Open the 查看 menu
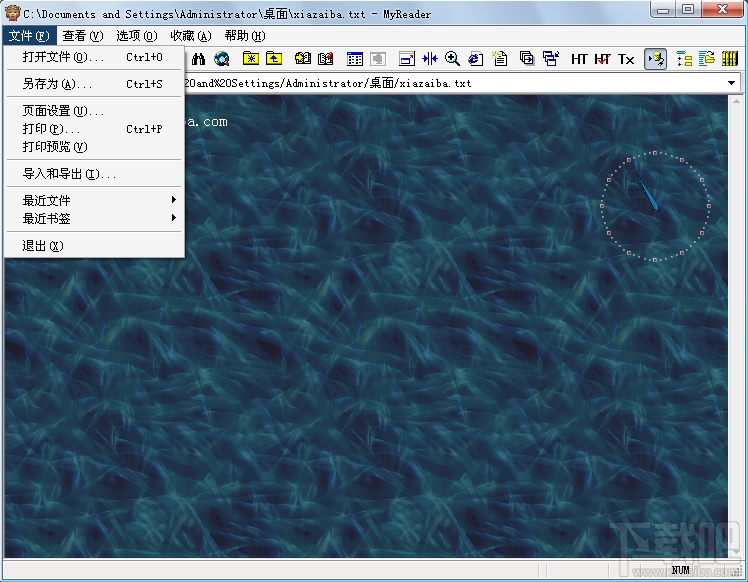This screenshot has height=582, width=748. [82, 35]
